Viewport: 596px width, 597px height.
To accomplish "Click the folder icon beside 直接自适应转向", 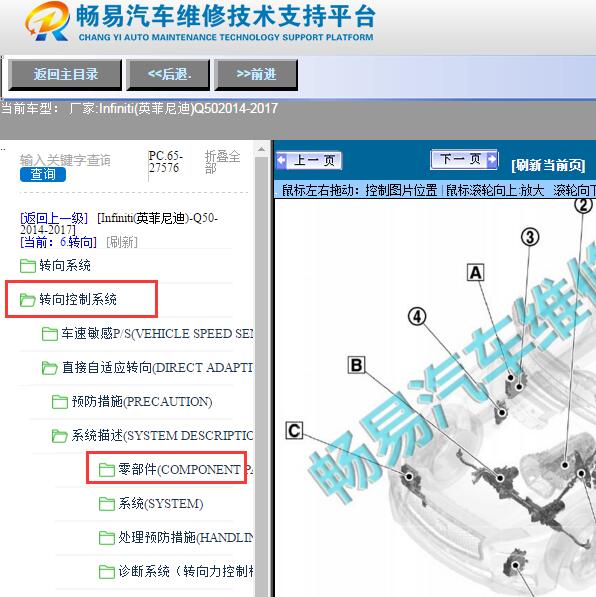I will (50, 368).
